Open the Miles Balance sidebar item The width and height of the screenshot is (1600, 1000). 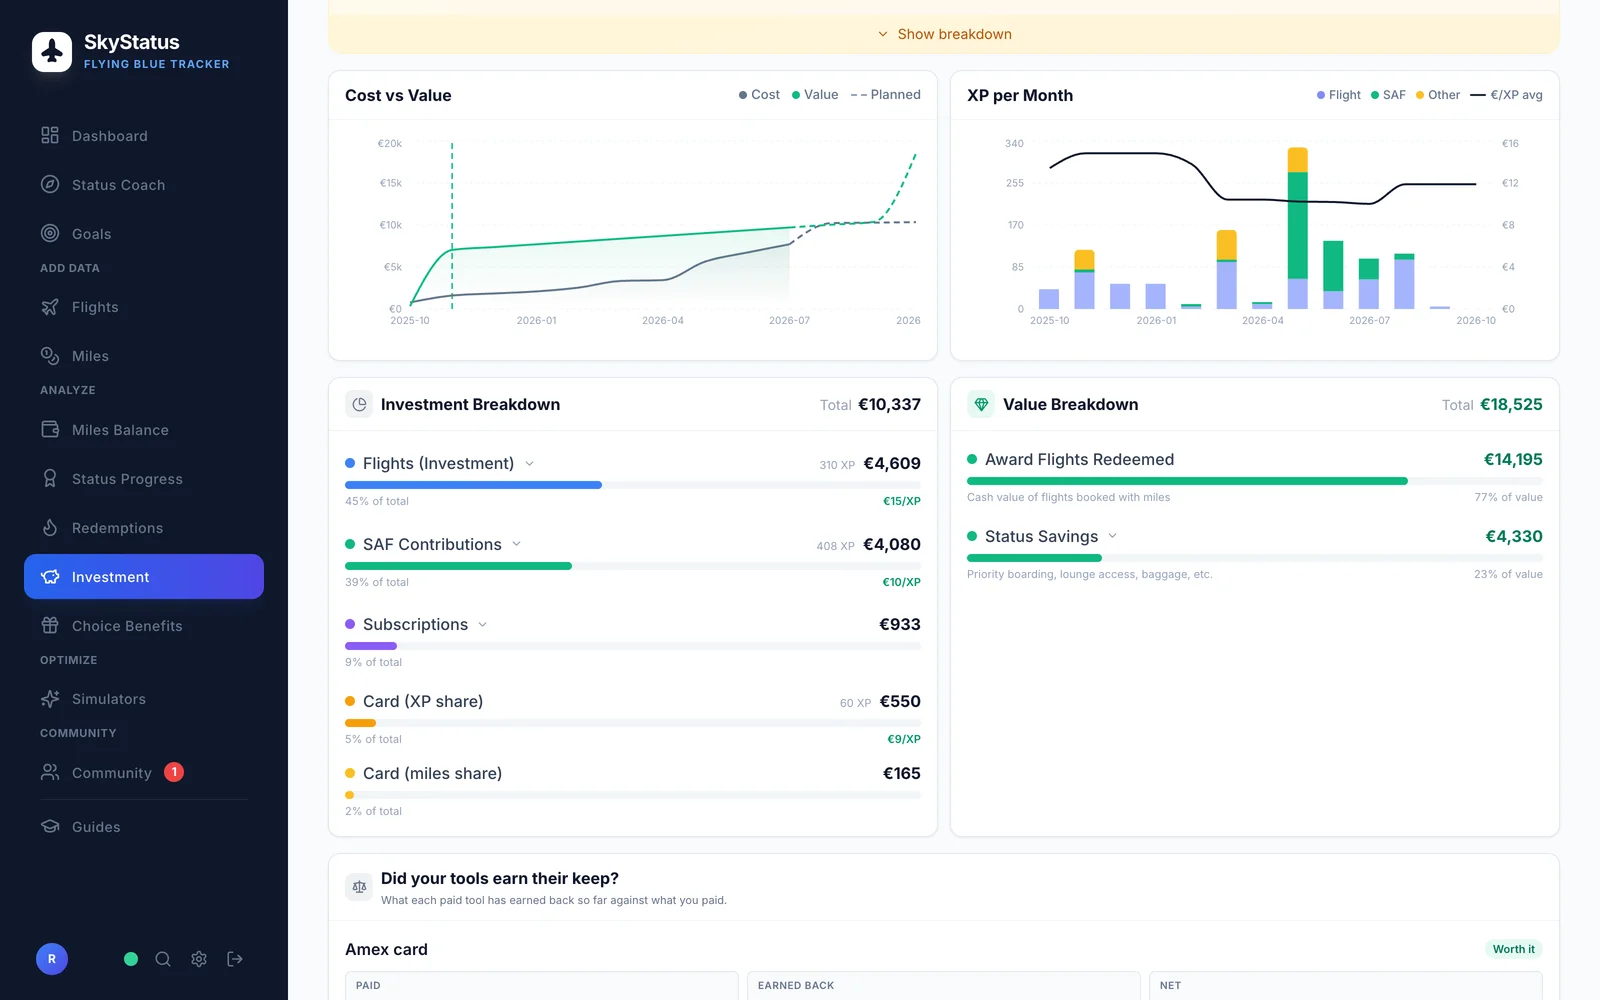(x=144, y=430)
